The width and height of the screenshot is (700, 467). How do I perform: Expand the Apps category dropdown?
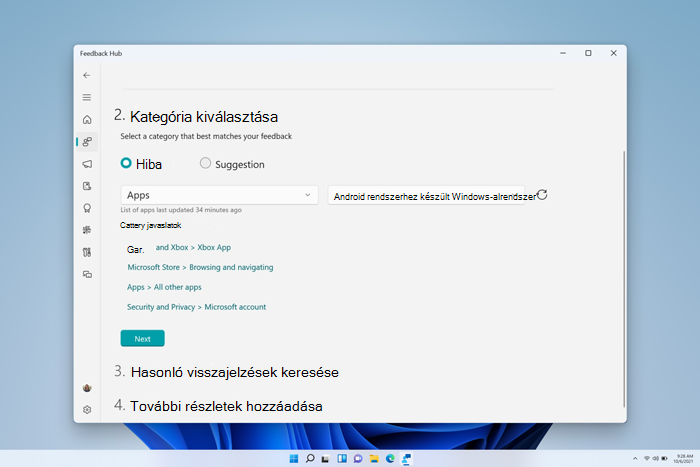point(219,195)
